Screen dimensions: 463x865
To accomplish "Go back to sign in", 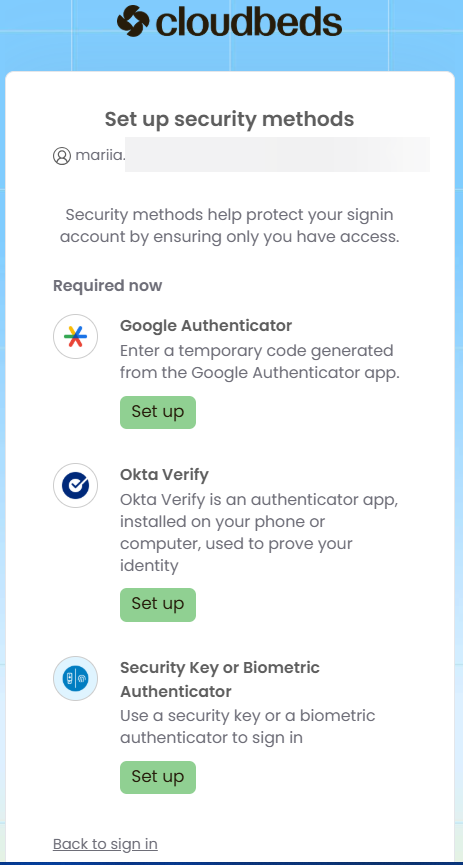I will tap(105, 844).
